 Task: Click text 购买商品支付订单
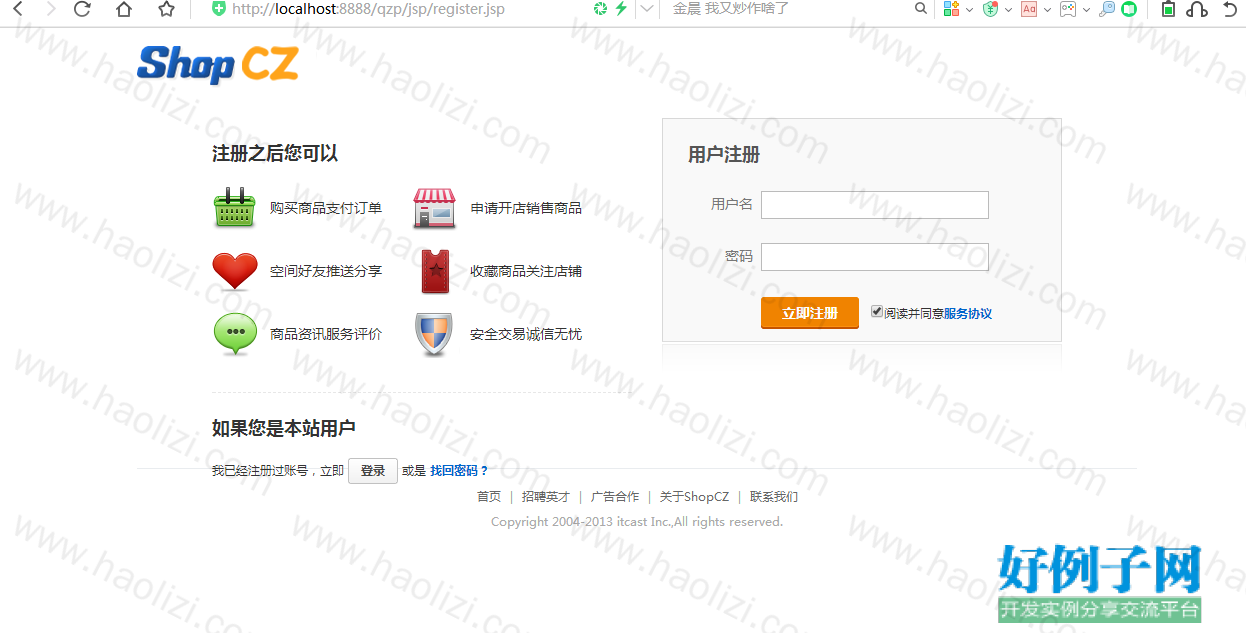point(326,208)
